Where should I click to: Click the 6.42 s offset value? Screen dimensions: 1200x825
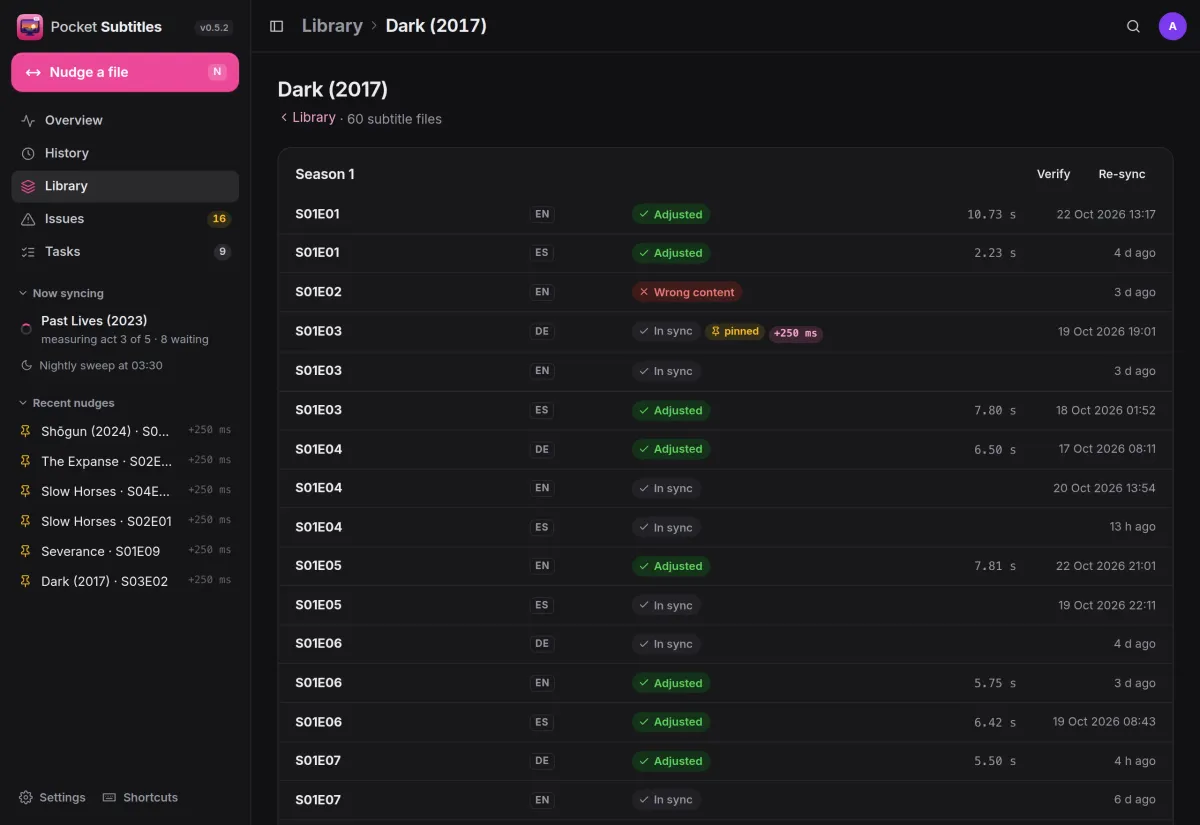click(995, 722)
